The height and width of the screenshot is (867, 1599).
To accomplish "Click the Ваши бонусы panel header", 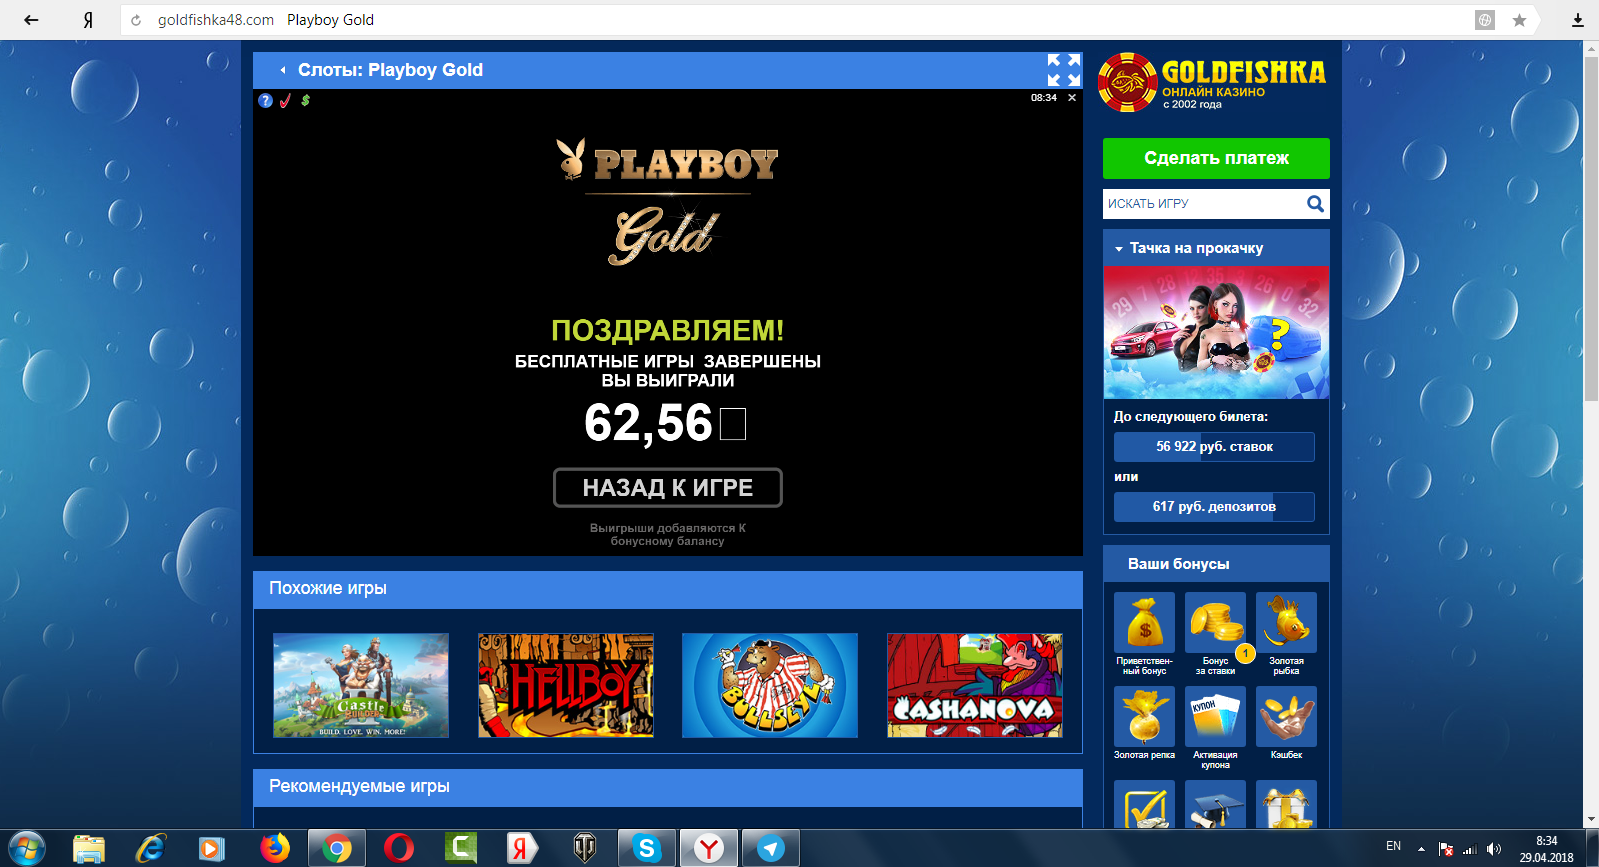I will pyautogui.click(x=1216, y=564).
